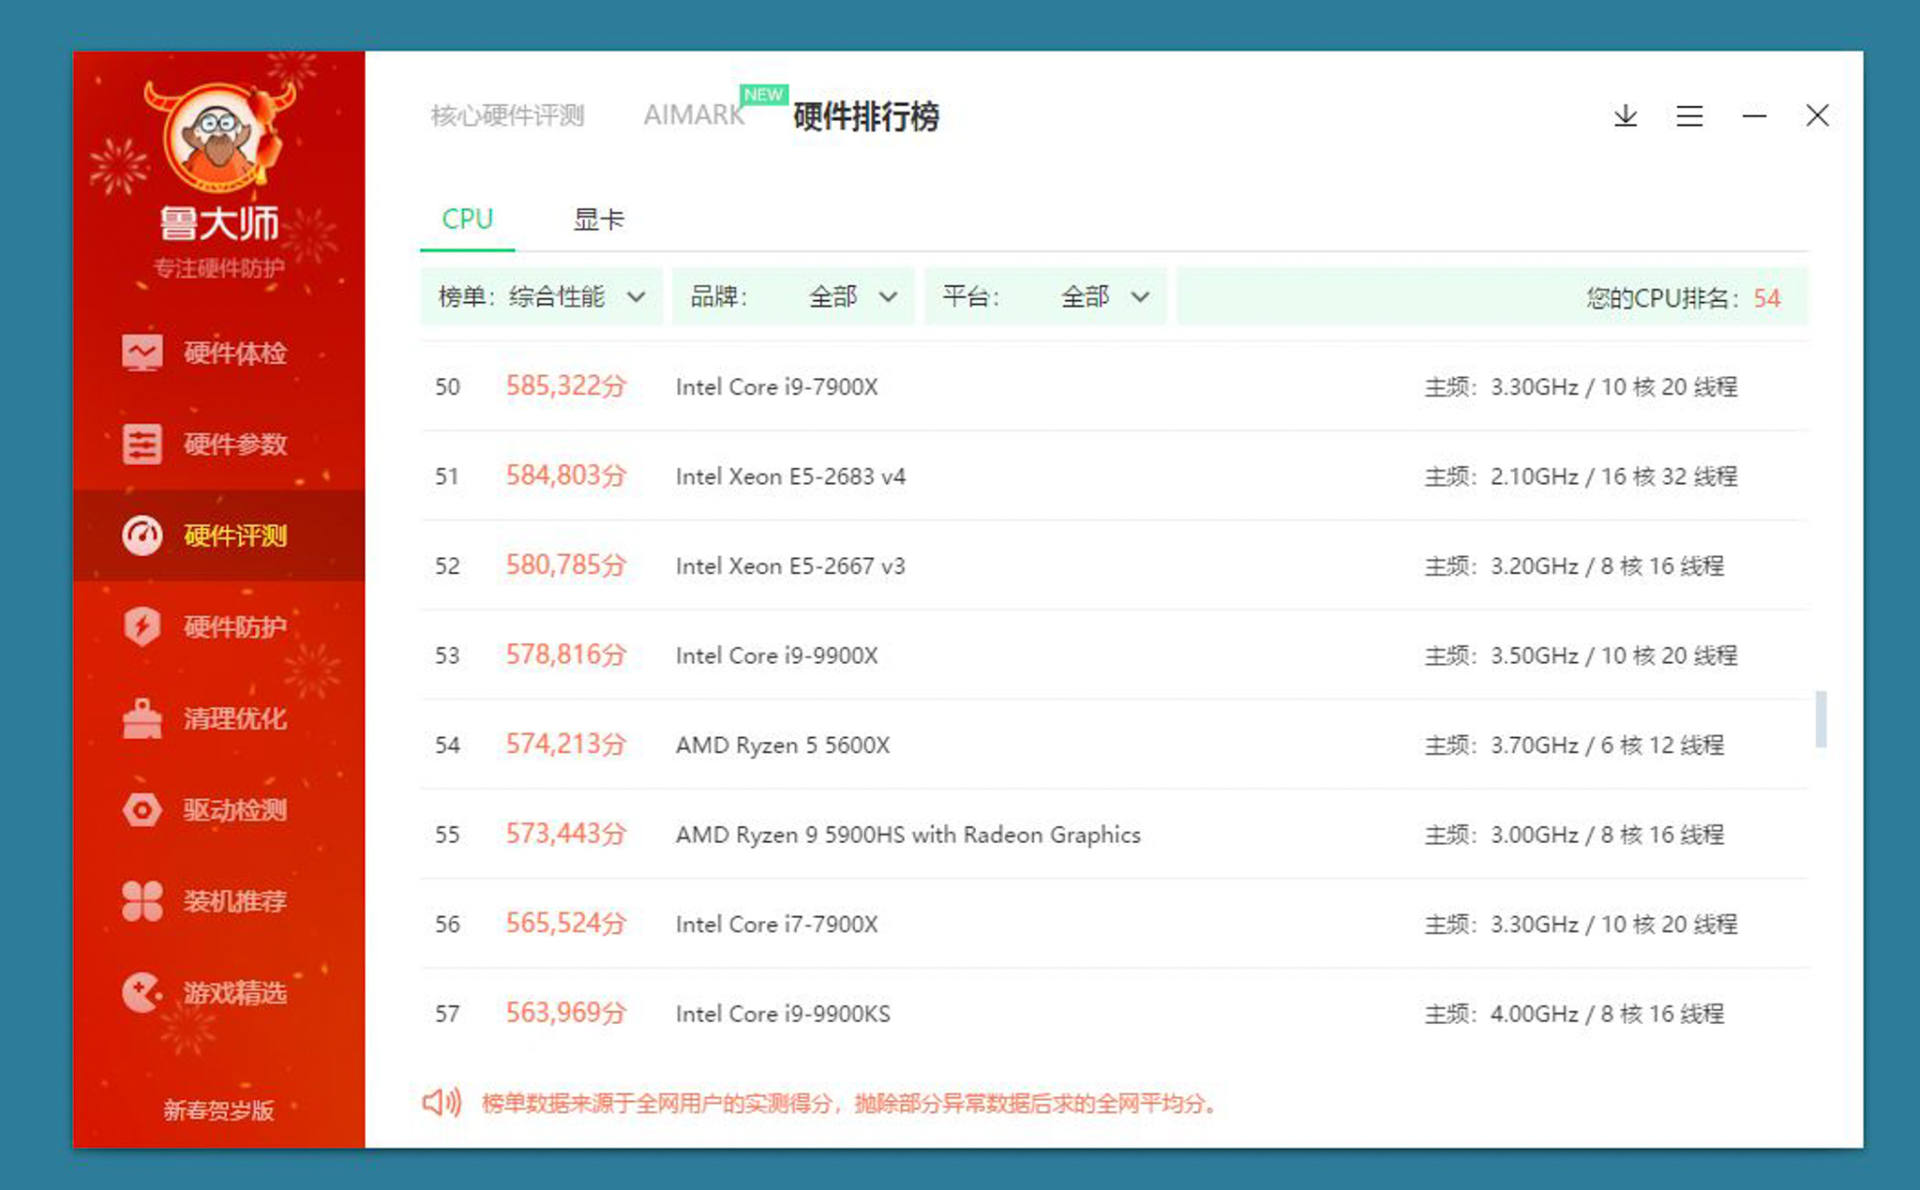Click the score 578,816分
This screenshot has width=1920, height=1190.
pyautogui.click(x=566, y=654)
